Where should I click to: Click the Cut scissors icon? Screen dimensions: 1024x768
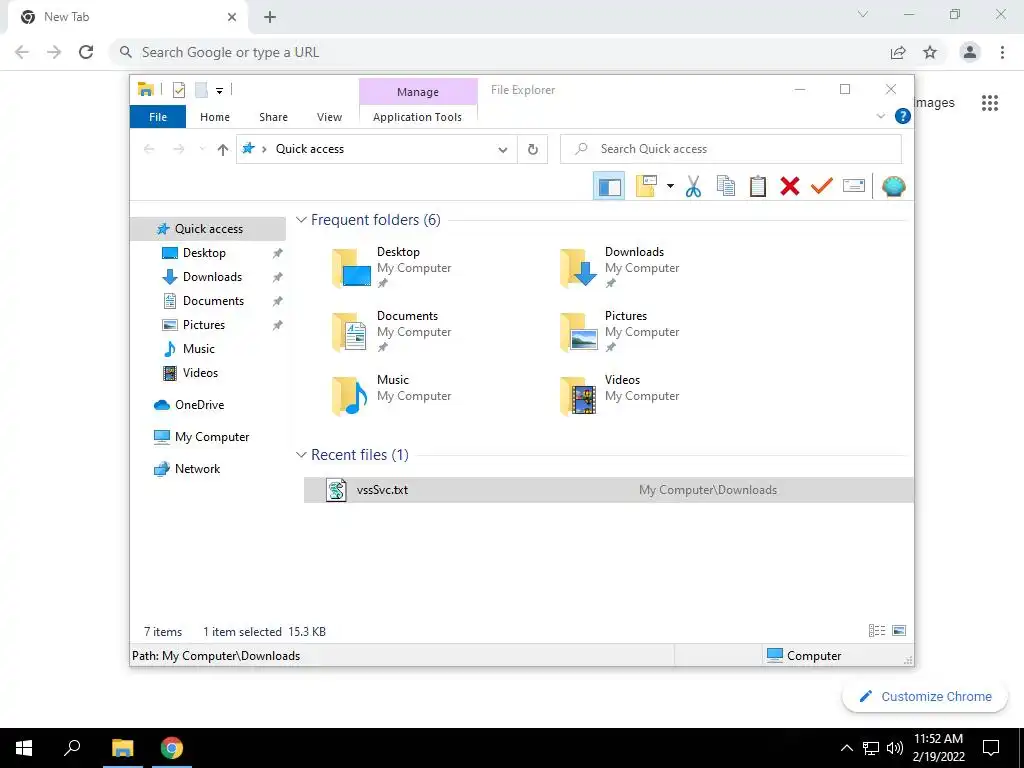pyautogui.click(x=694, y=186)
